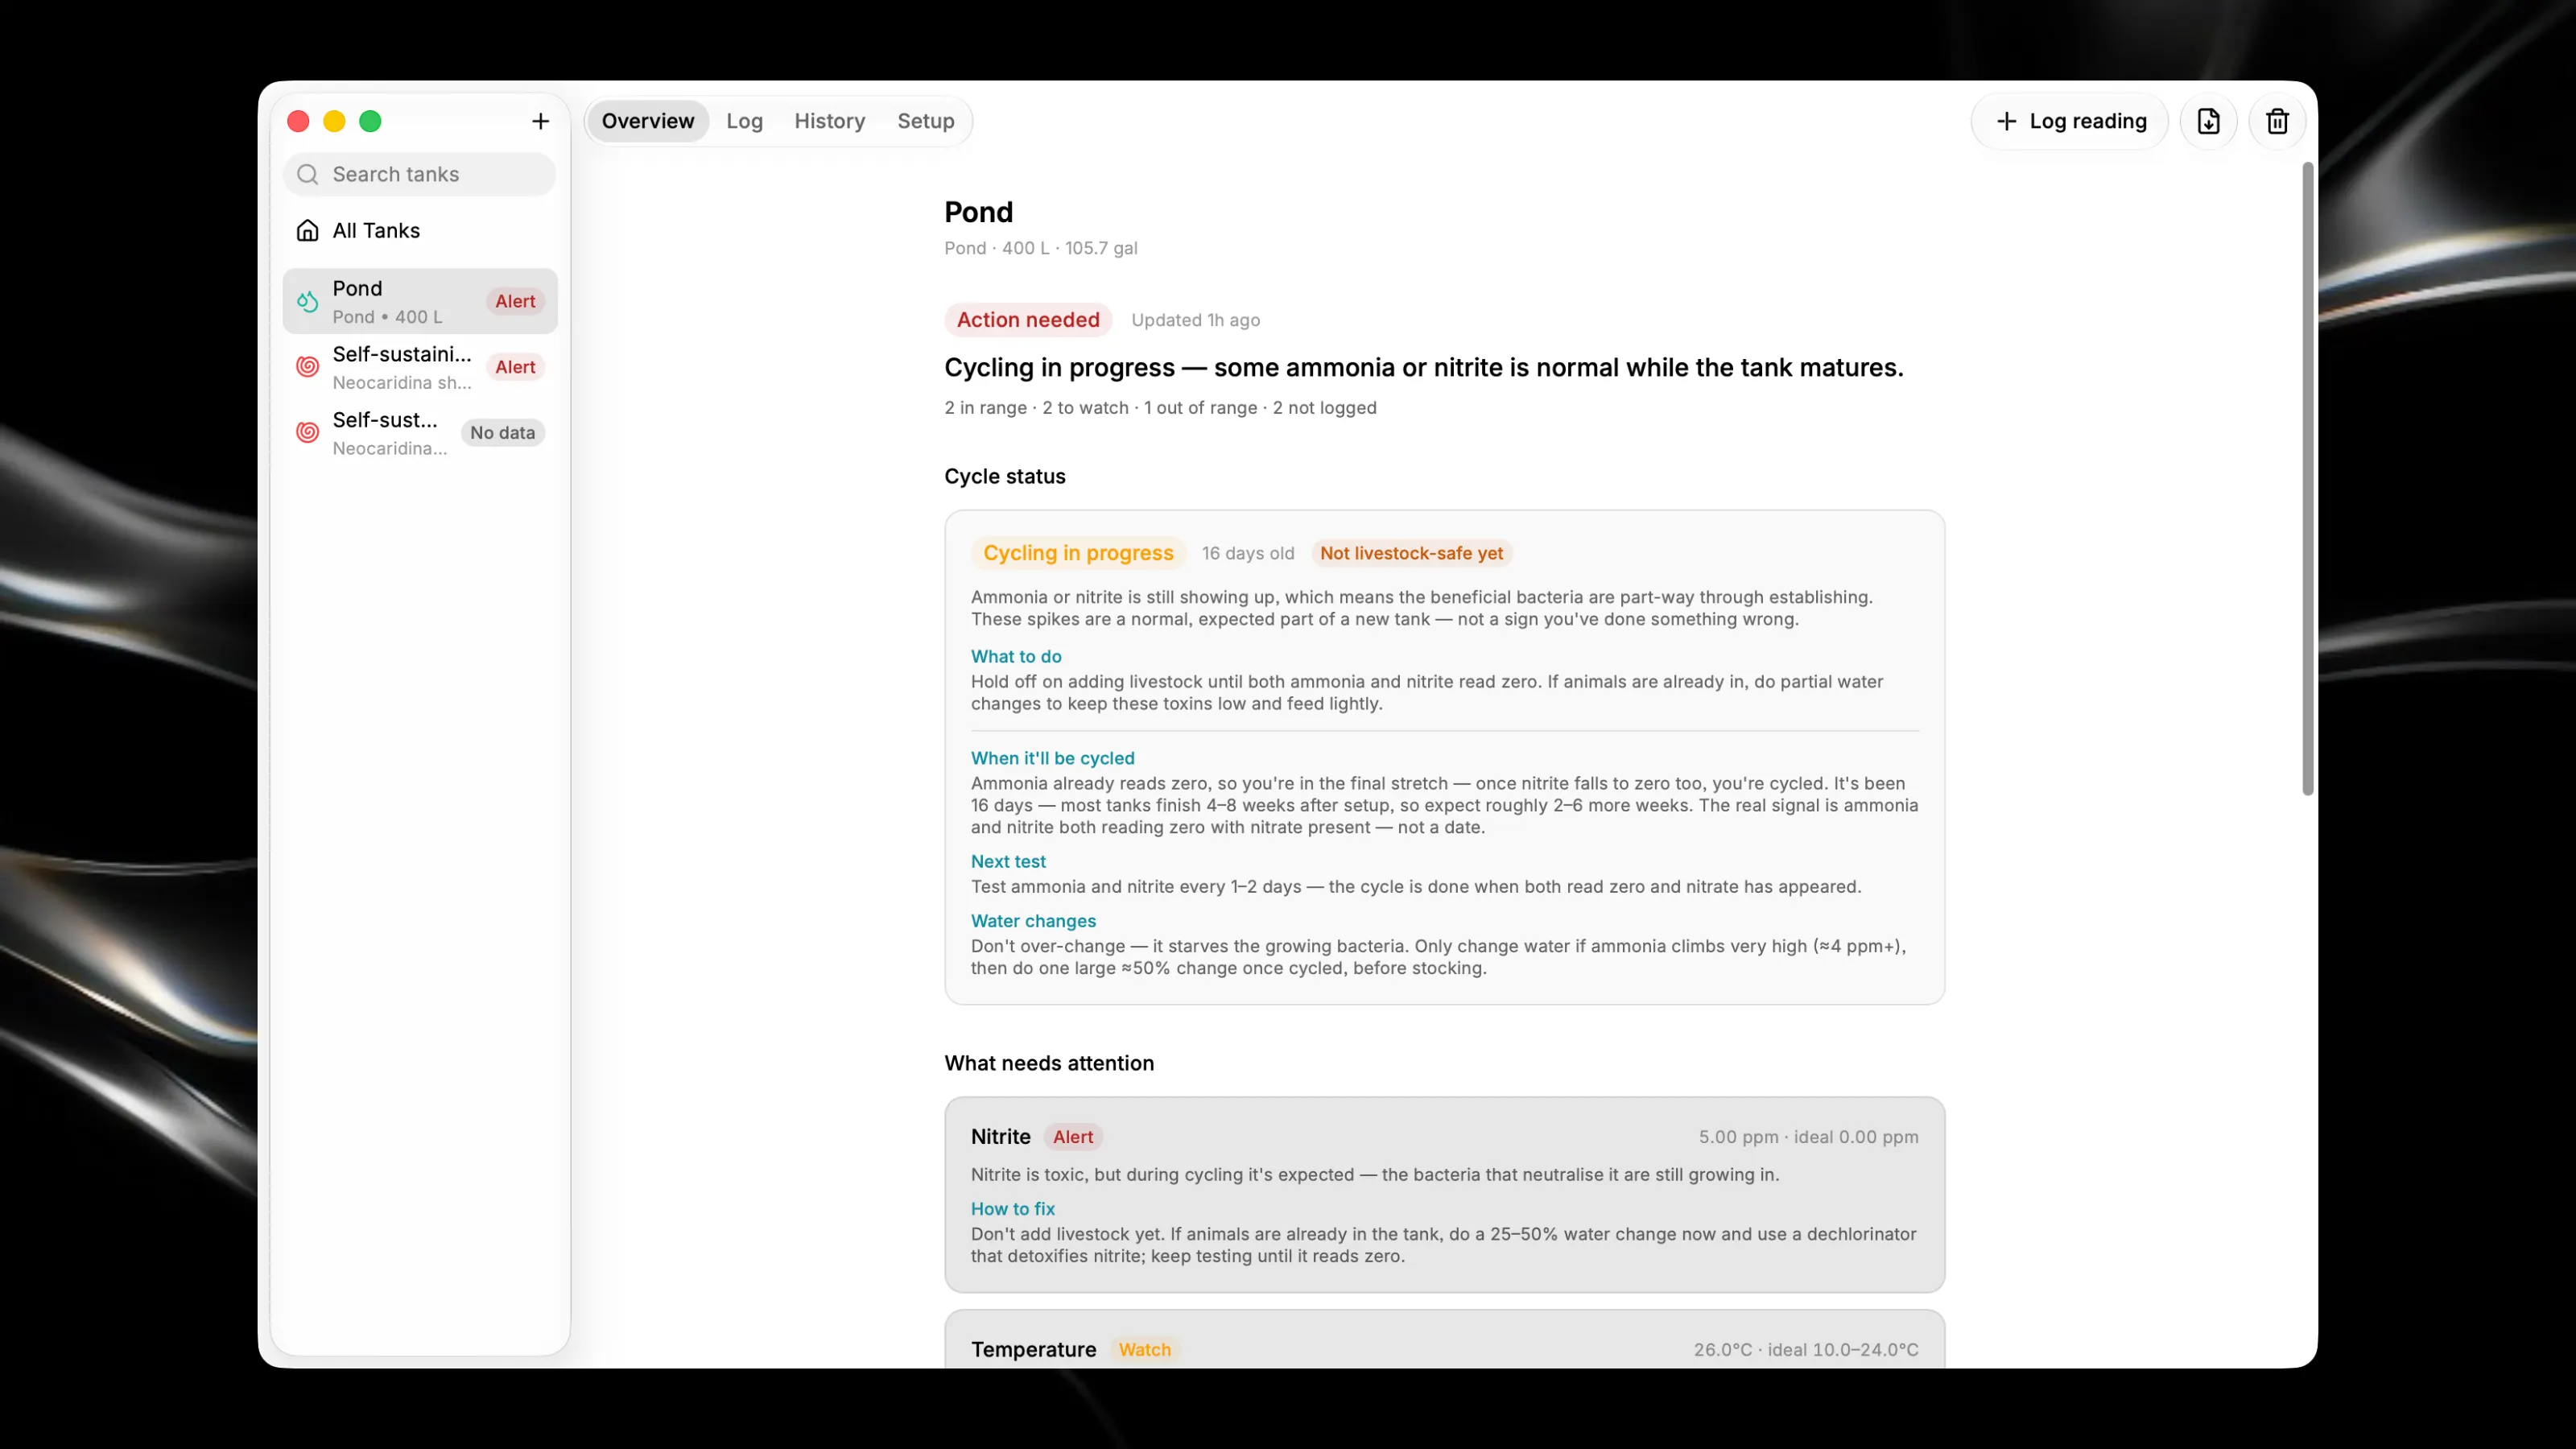
Task: Click 26.0°C · ideal 10.0–24.0°C value
Action: point(1805,1350)
